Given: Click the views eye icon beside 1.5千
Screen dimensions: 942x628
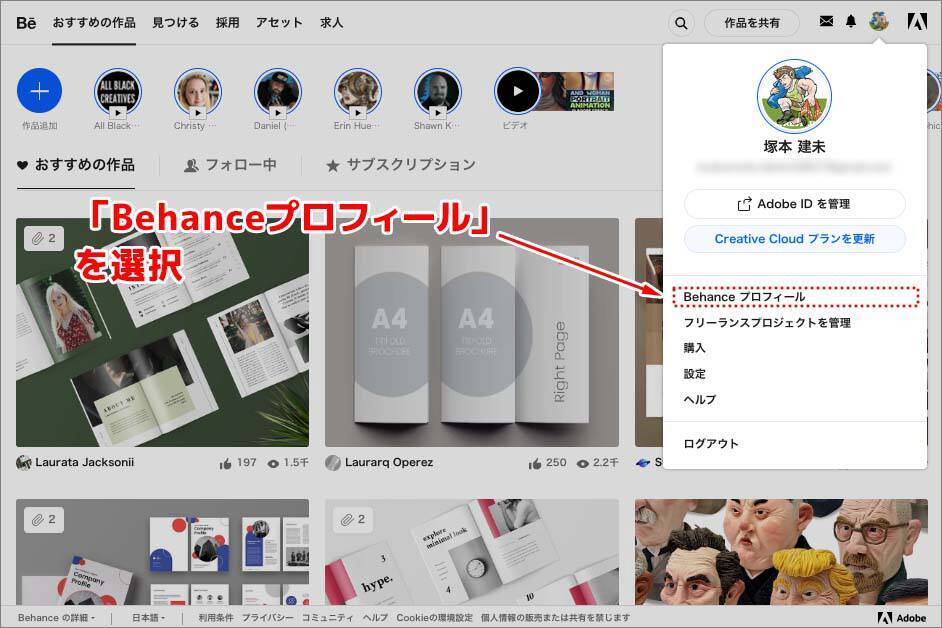Looking at the screenshot, I should click(273, 463).
